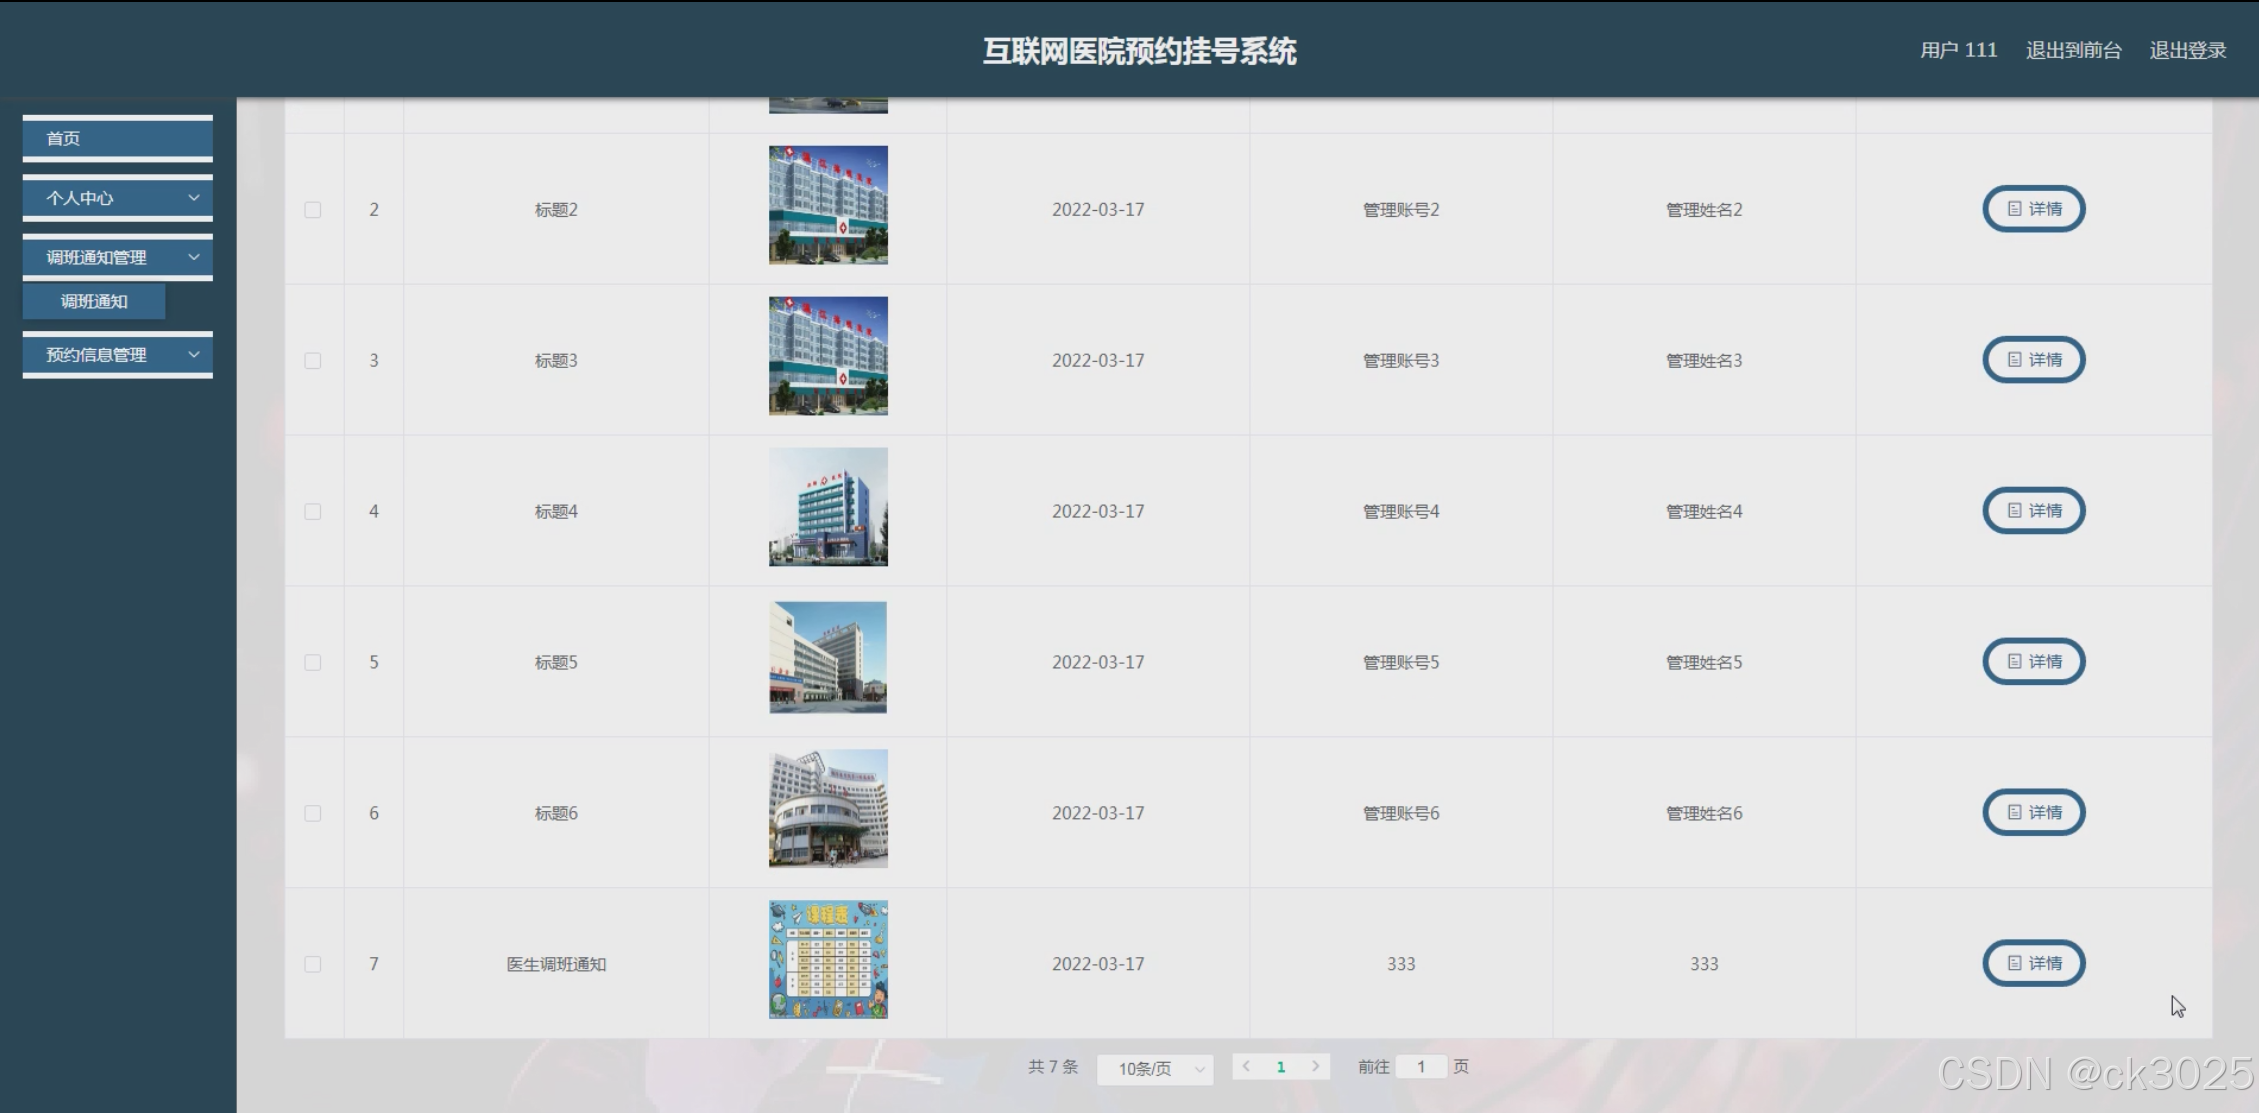Collapse 调班通知管理 sidebar menu
2259x1113 pixels.
pos(118,257)
